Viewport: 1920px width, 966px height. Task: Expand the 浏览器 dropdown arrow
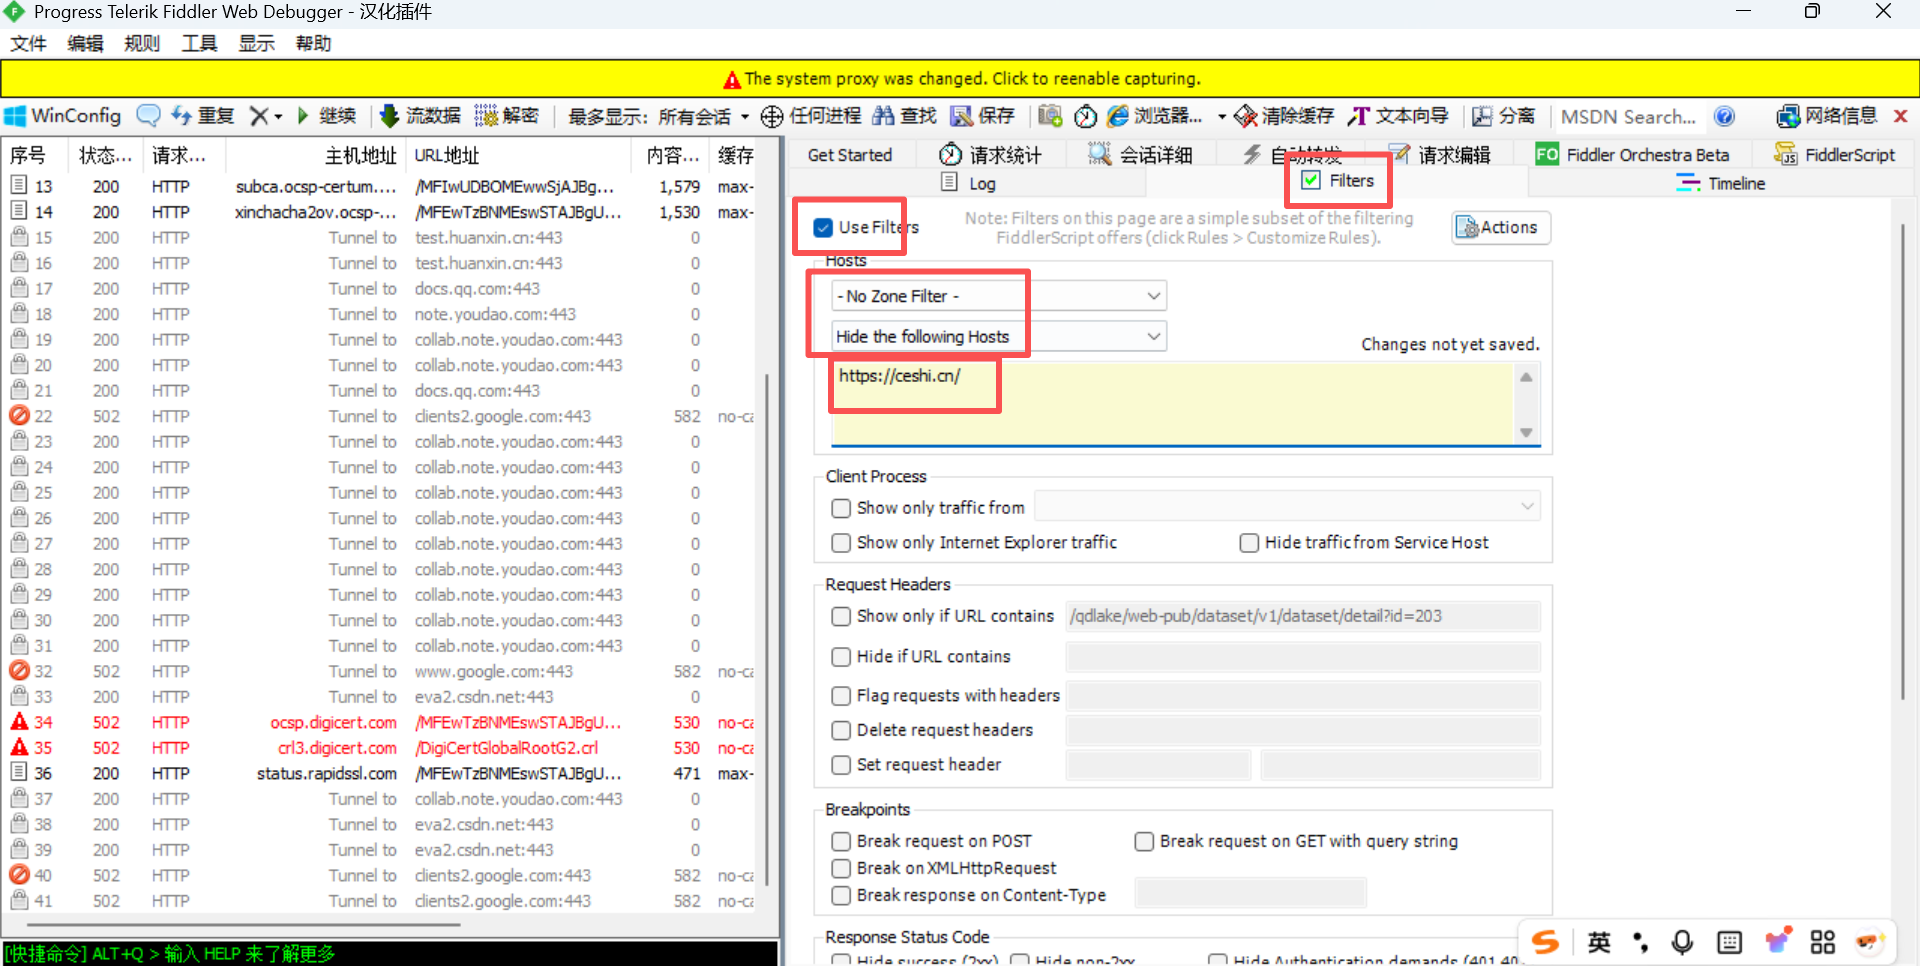pyautogui.click(x=1221, y=117)
